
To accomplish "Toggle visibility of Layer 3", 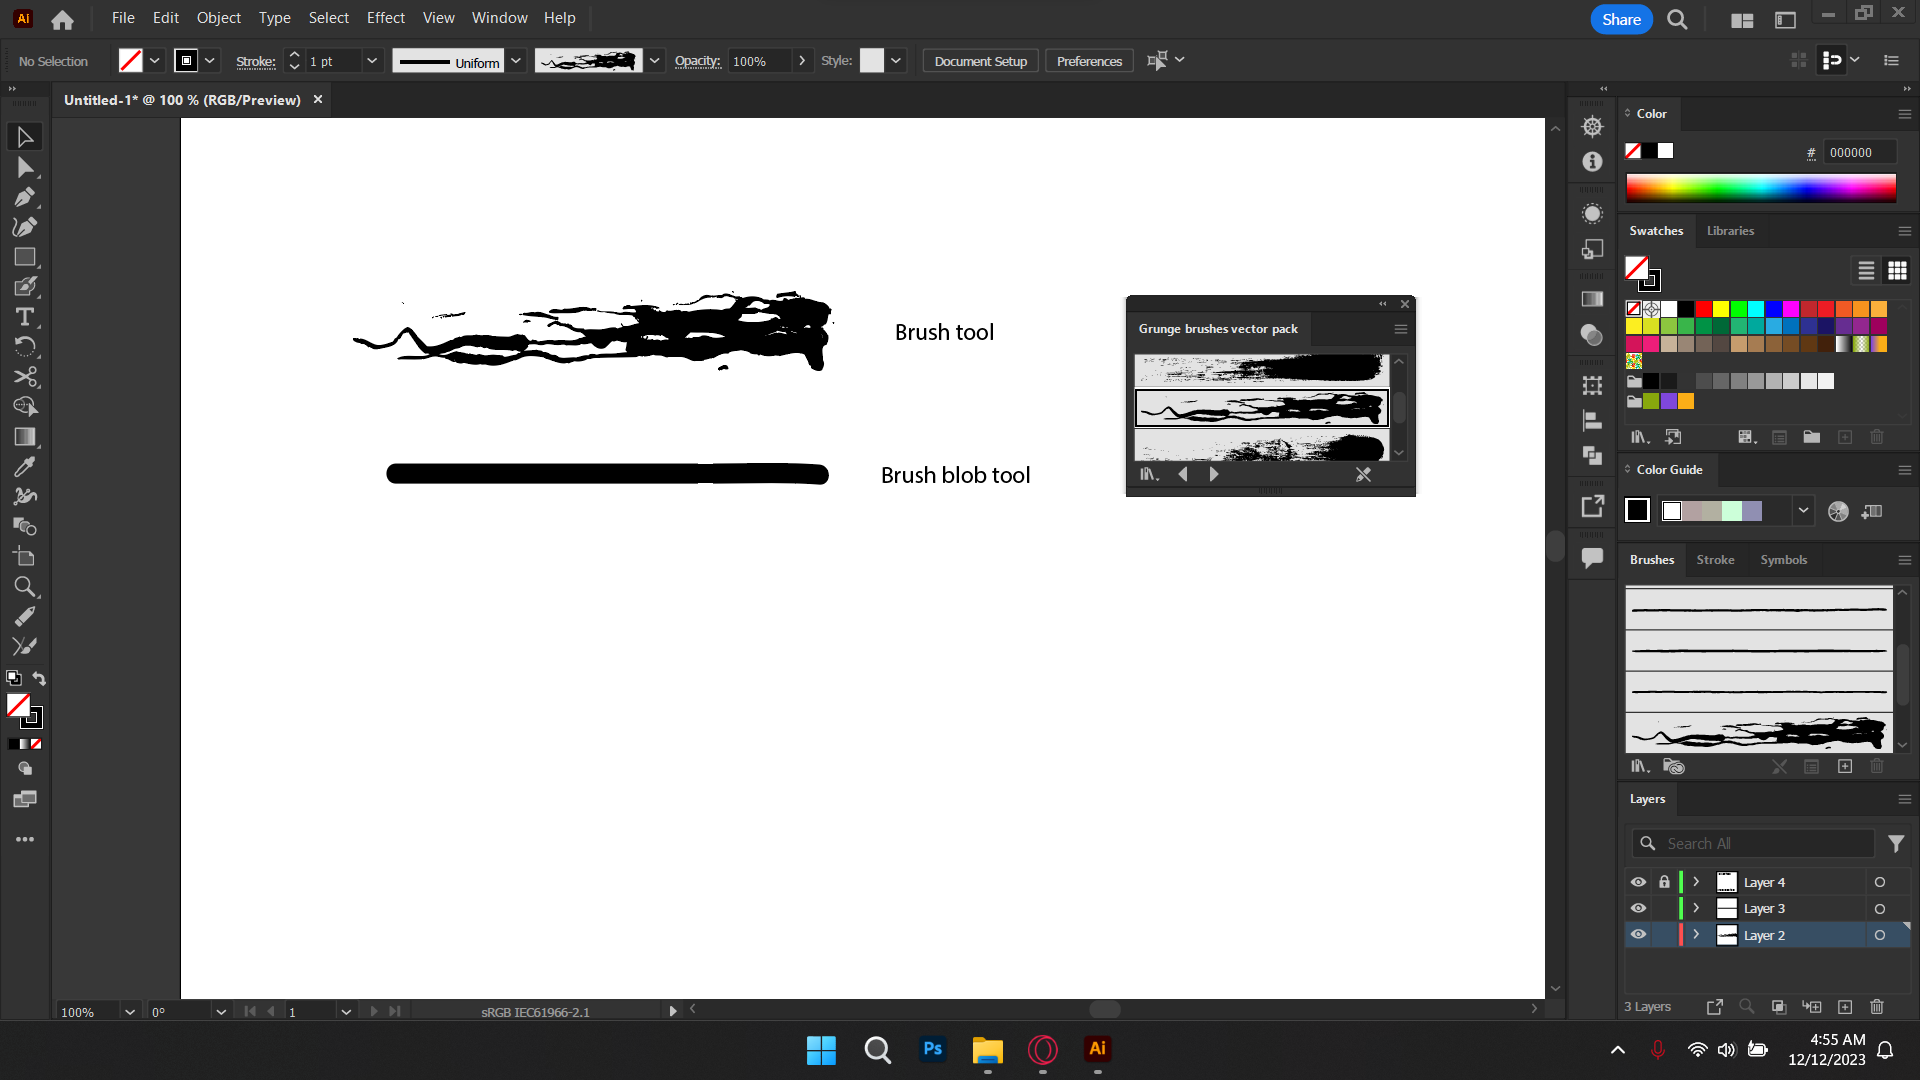I will click(1638, 908).
